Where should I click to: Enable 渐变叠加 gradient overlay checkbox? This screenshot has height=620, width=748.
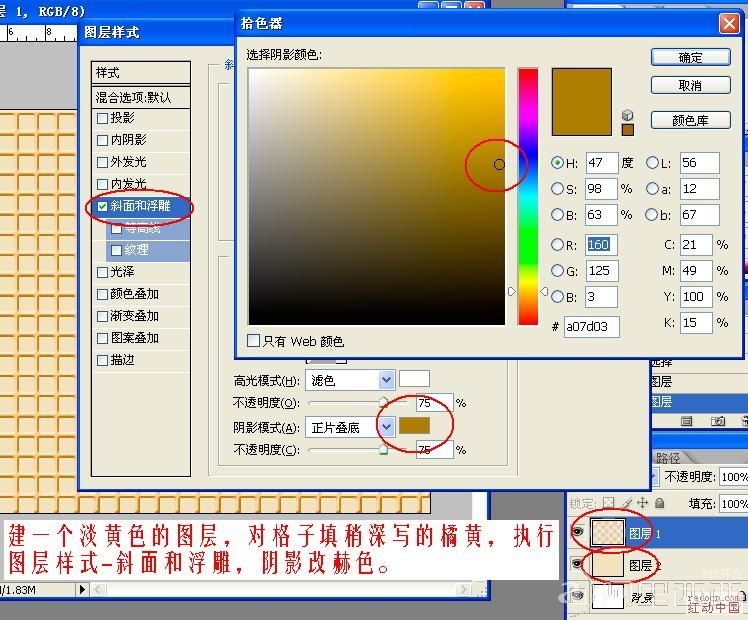point(102,316)
